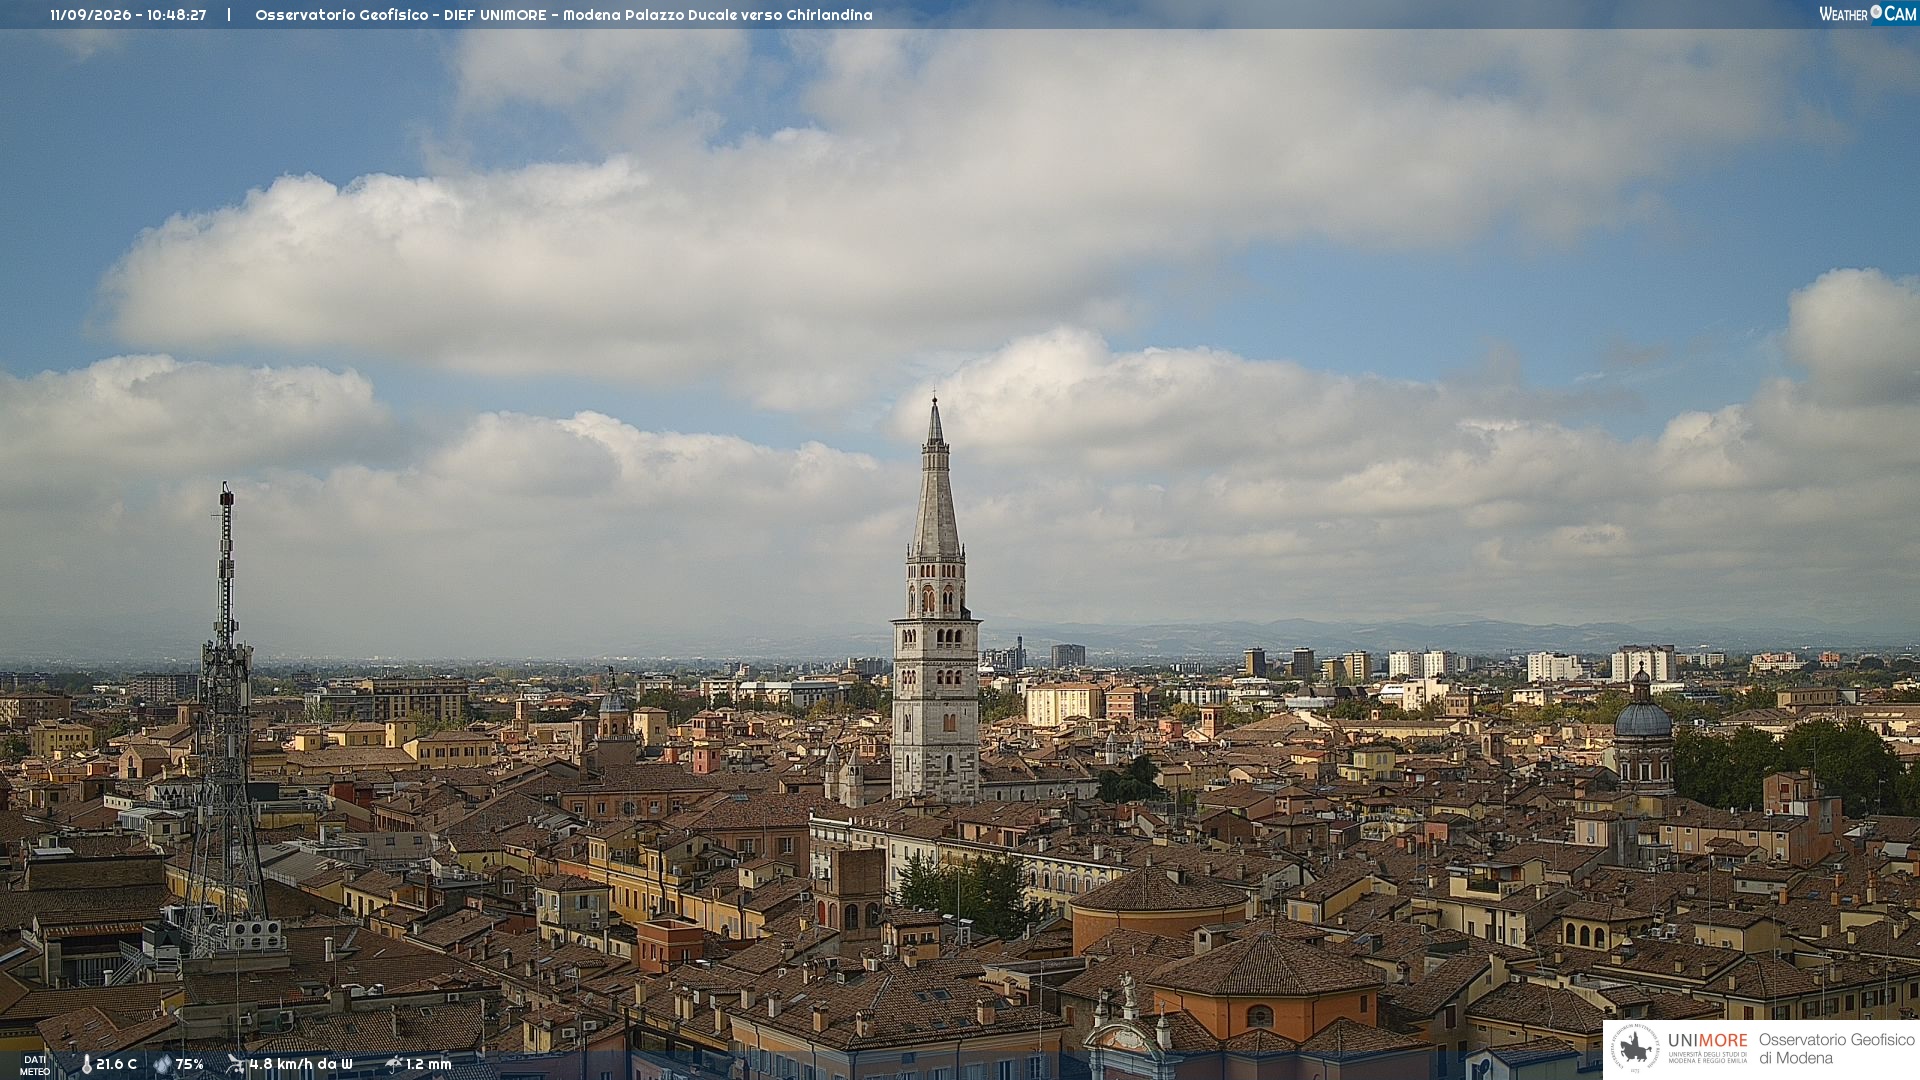Click the Osservatorio Geofisico title text at top
Screen dimensions: 1920x1080
[x=564, y=15]
